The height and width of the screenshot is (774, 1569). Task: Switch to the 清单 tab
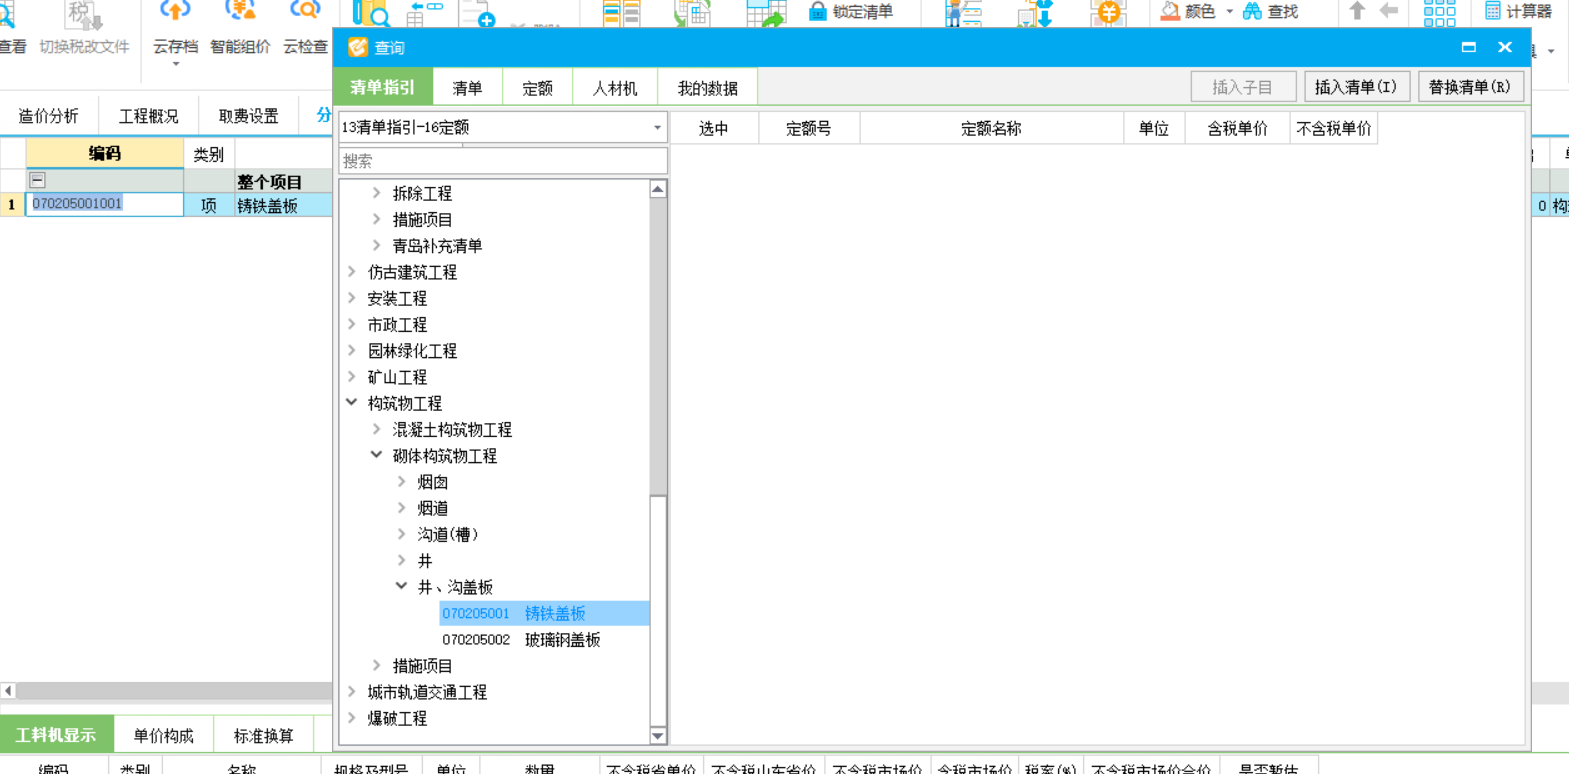[467, 87]
